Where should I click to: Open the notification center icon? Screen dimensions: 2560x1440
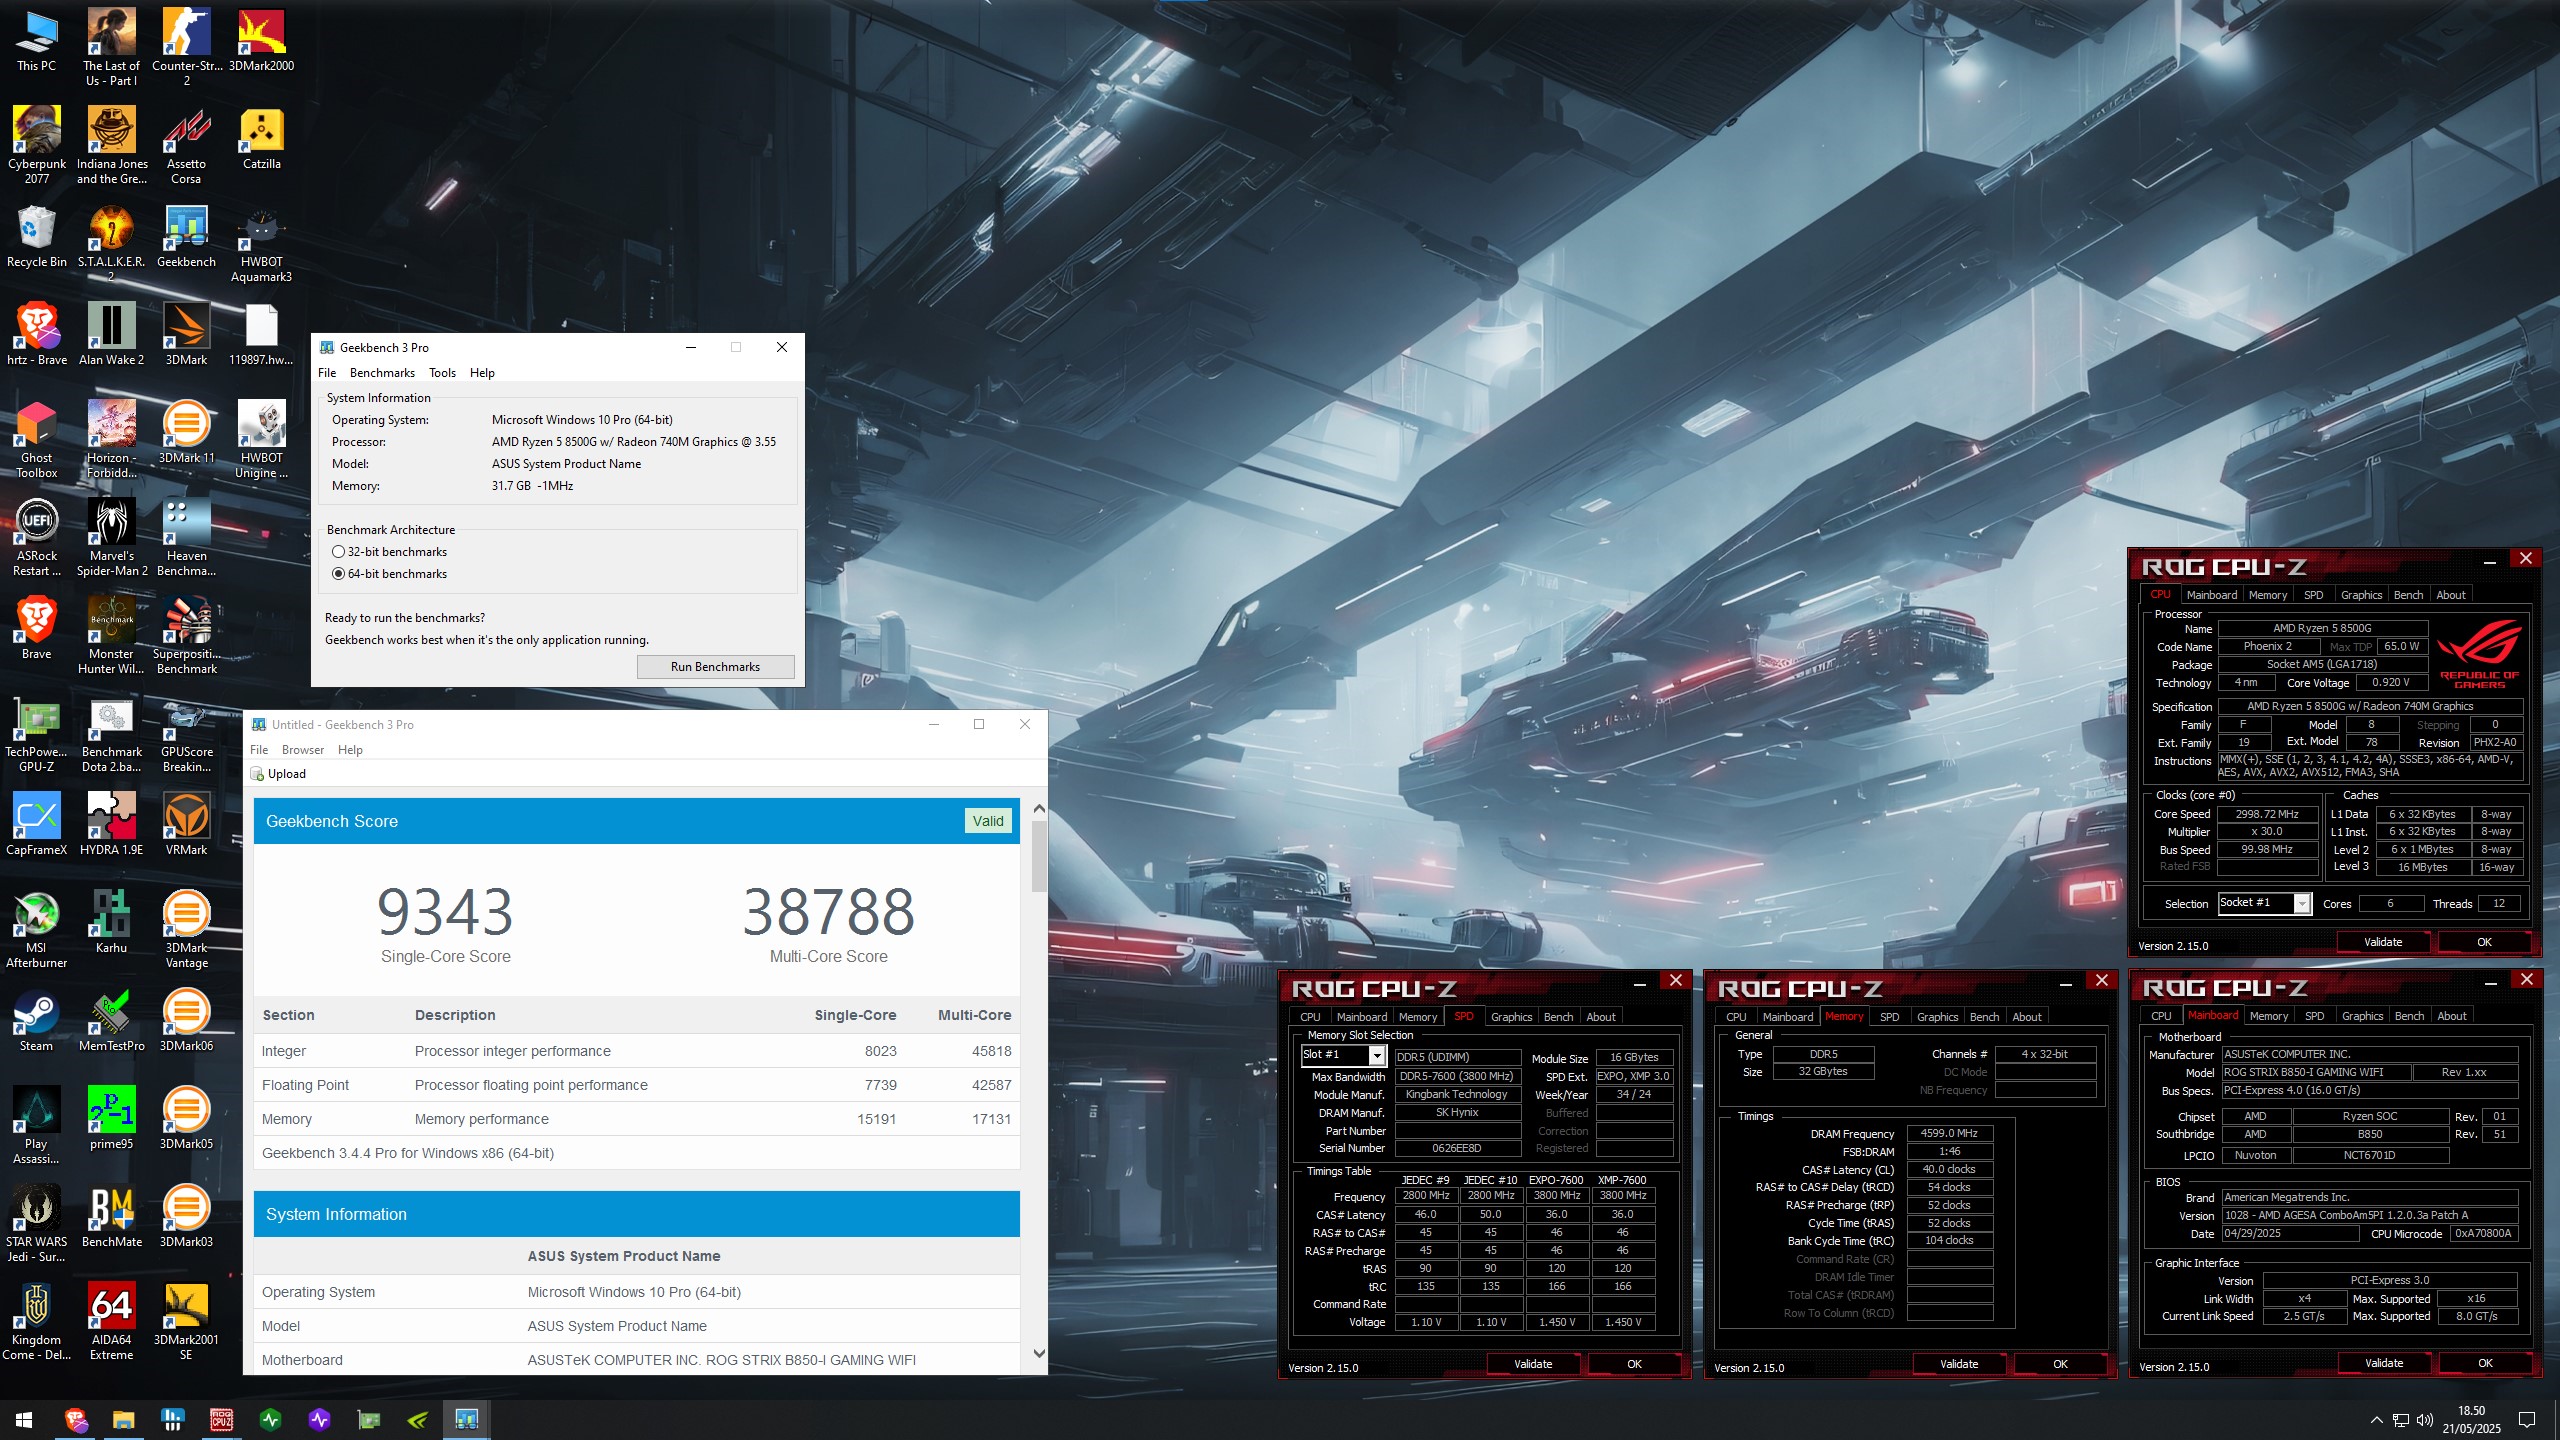point(2527,1420)
